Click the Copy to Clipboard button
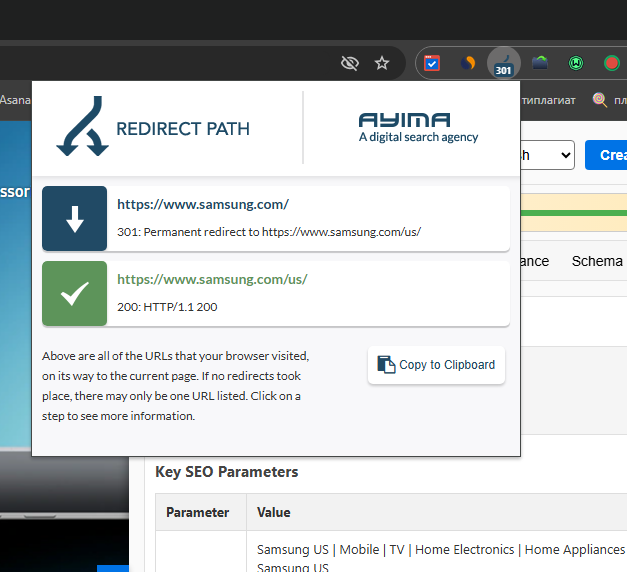The image size is (627, 572). [436, 365]
